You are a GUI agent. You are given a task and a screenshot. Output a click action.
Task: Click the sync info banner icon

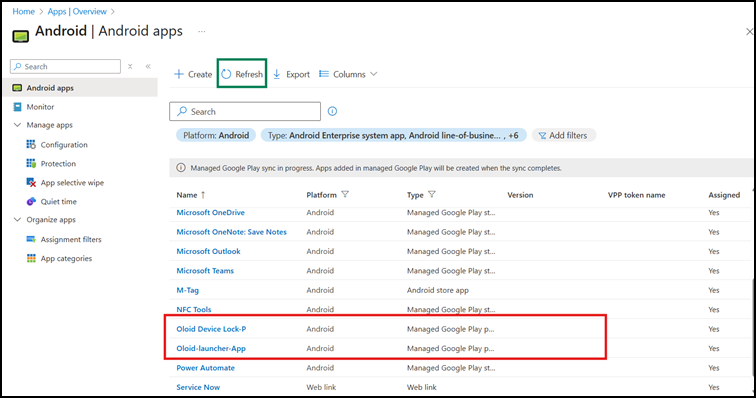click(x=181, y=168)
